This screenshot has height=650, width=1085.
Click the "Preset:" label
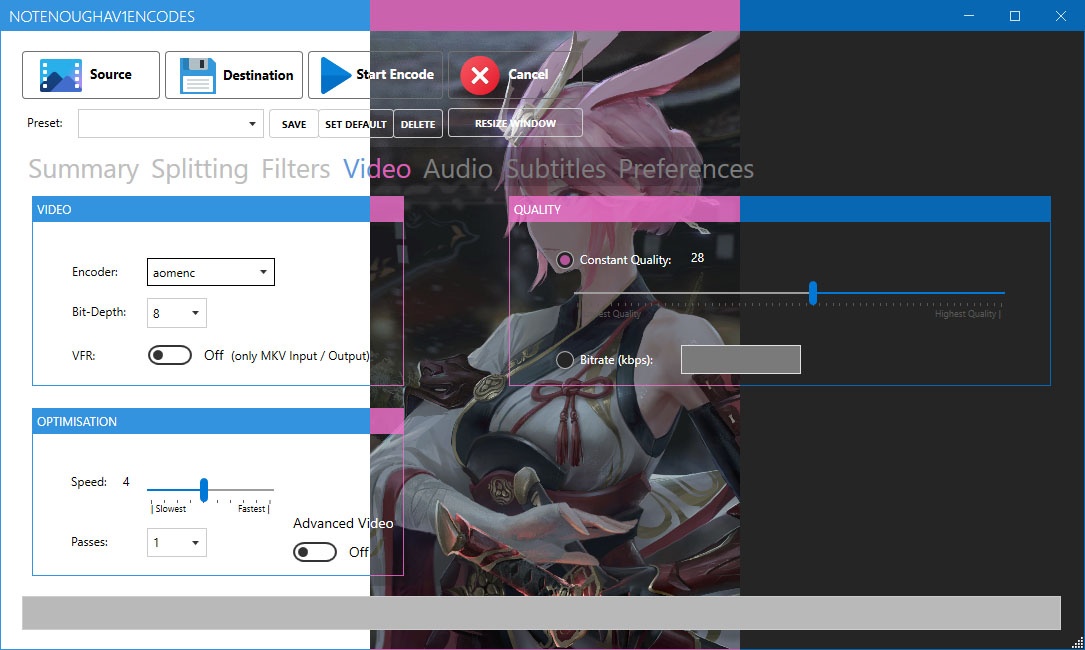[45, 123]
